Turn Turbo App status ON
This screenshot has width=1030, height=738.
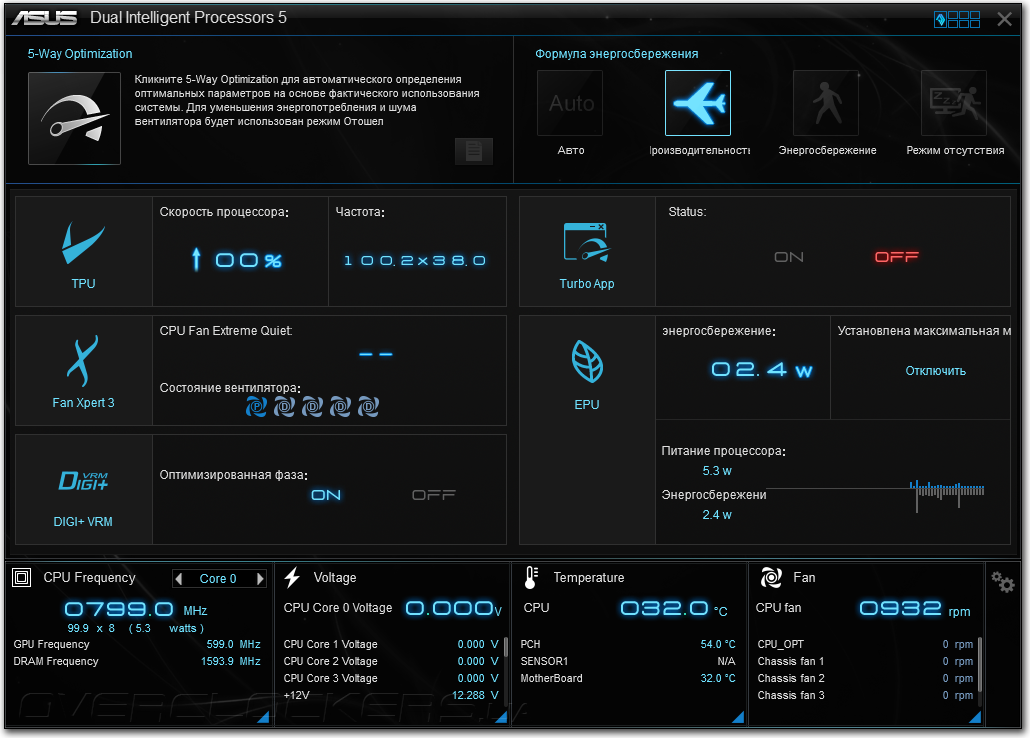click(x=789, y=257)
